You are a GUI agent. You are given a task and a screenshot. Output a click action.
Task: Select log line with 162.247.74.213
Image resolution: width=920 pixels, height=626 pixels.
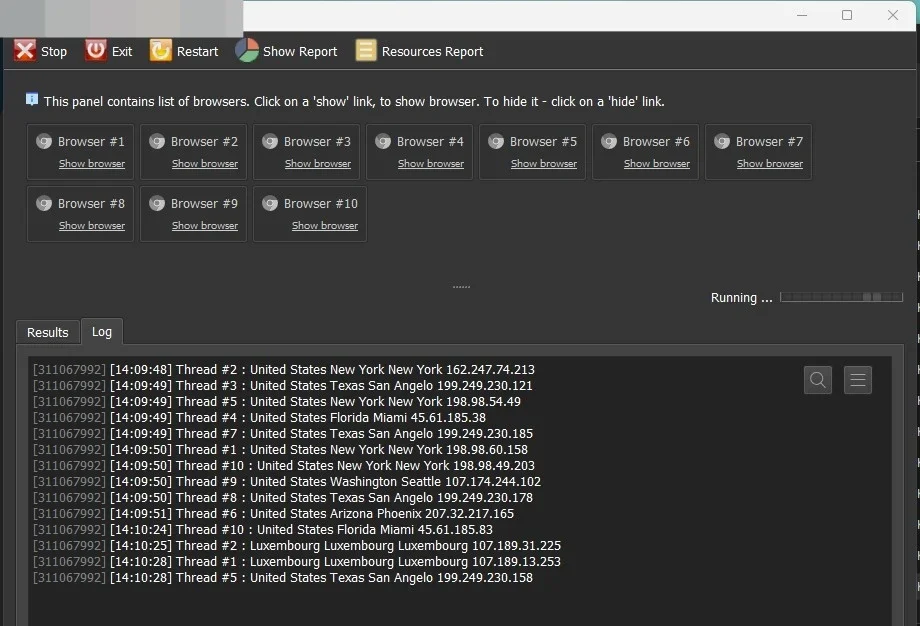click(x=284, y=370)
